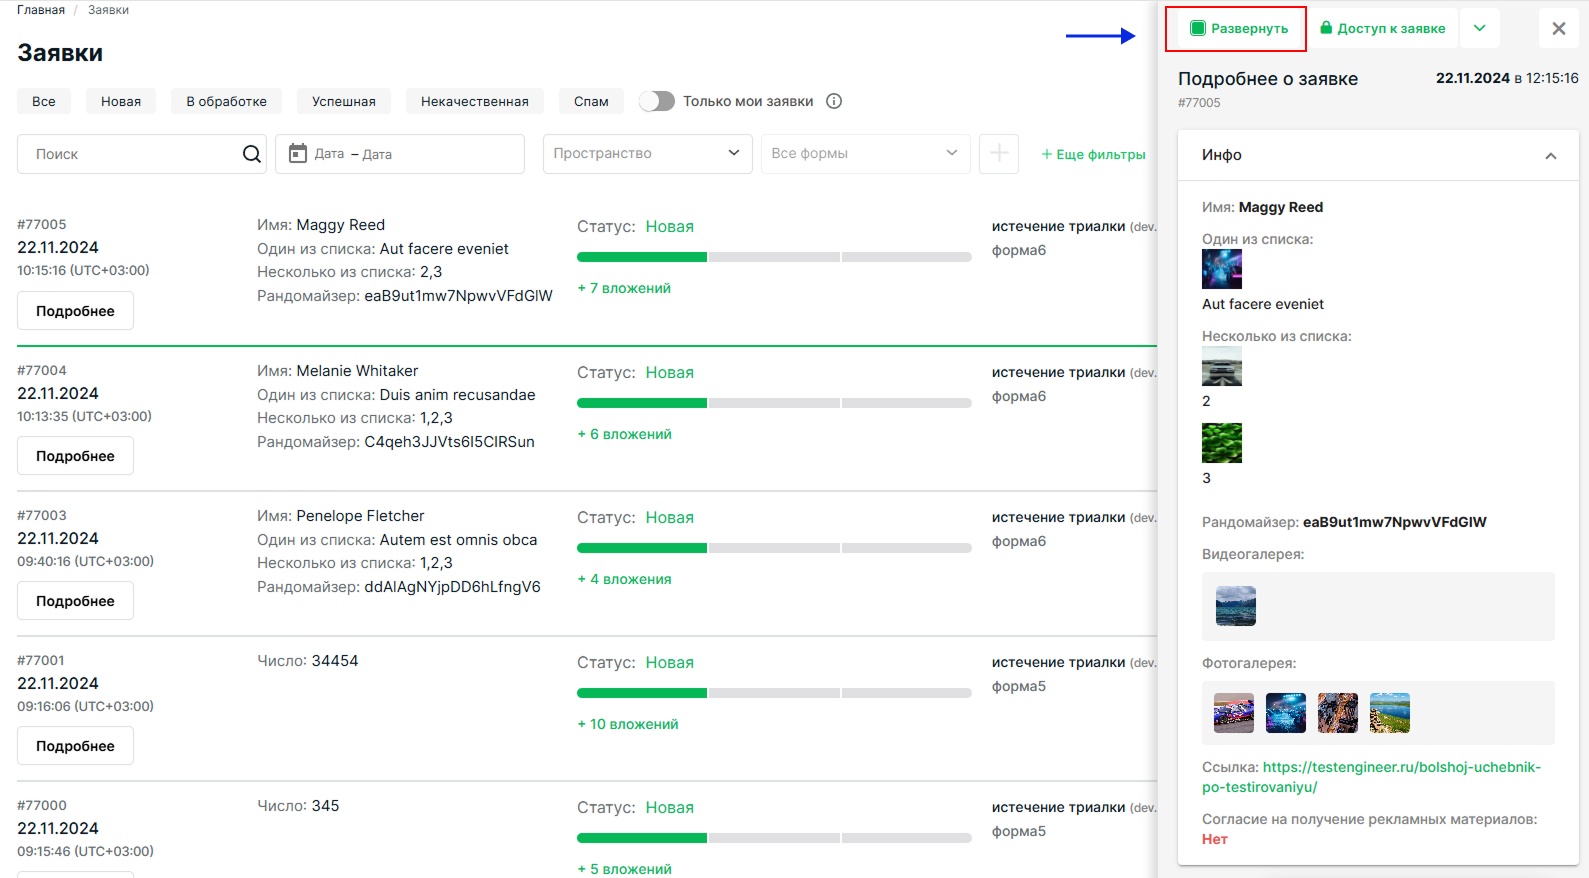Click Рандомайзер value eaB9ut1mw7NpwvVFdGlW in details panel
The height and width of the screenshot is (878, 1589).
1394,522
